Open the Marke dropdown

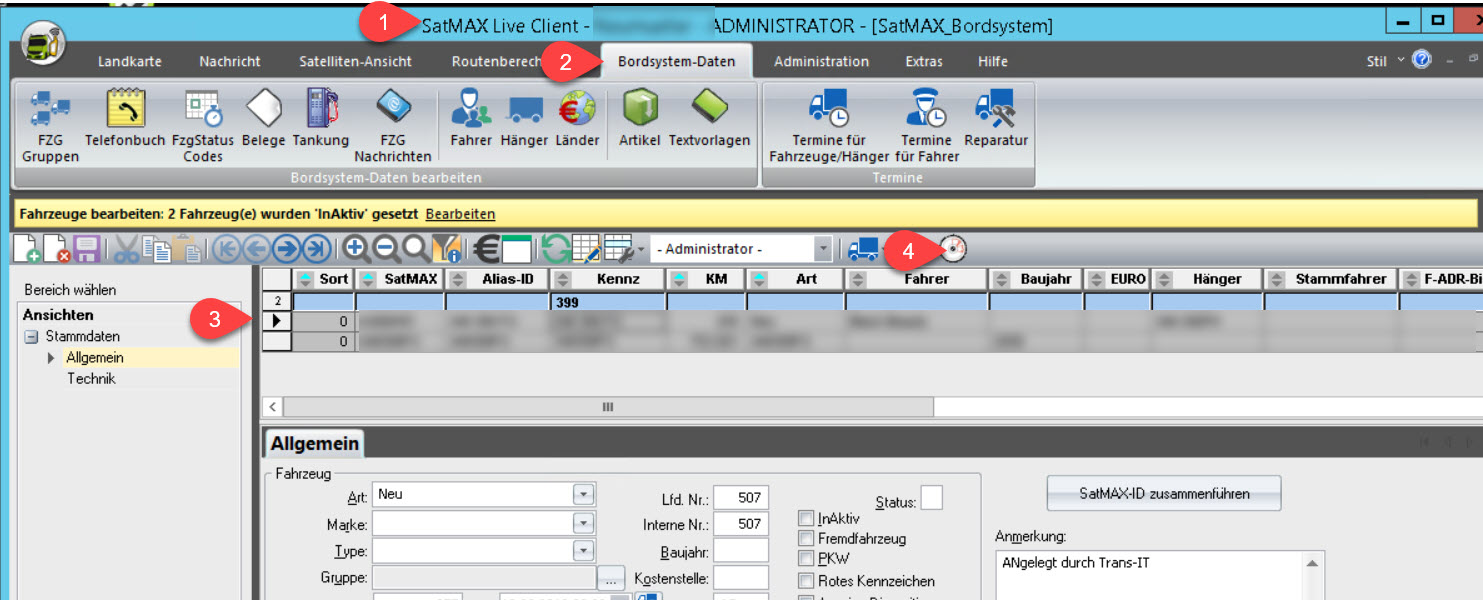(x=583, y=523)
